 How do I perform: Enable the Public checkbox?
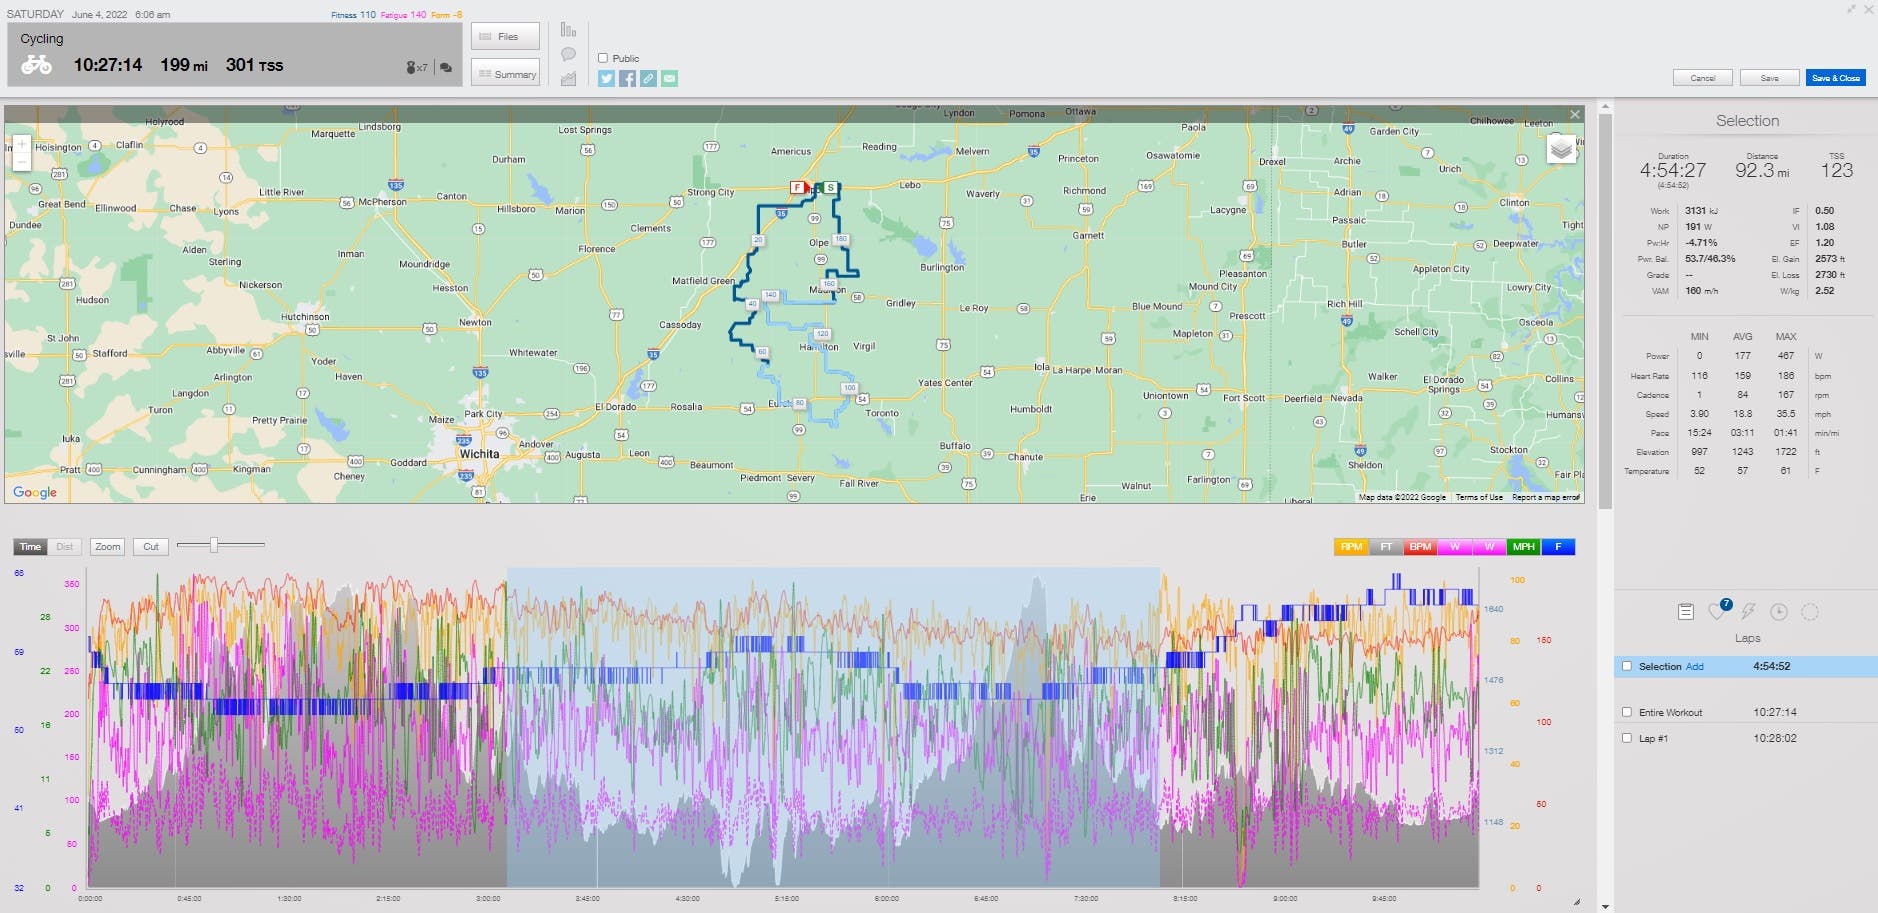click(603, 58)
